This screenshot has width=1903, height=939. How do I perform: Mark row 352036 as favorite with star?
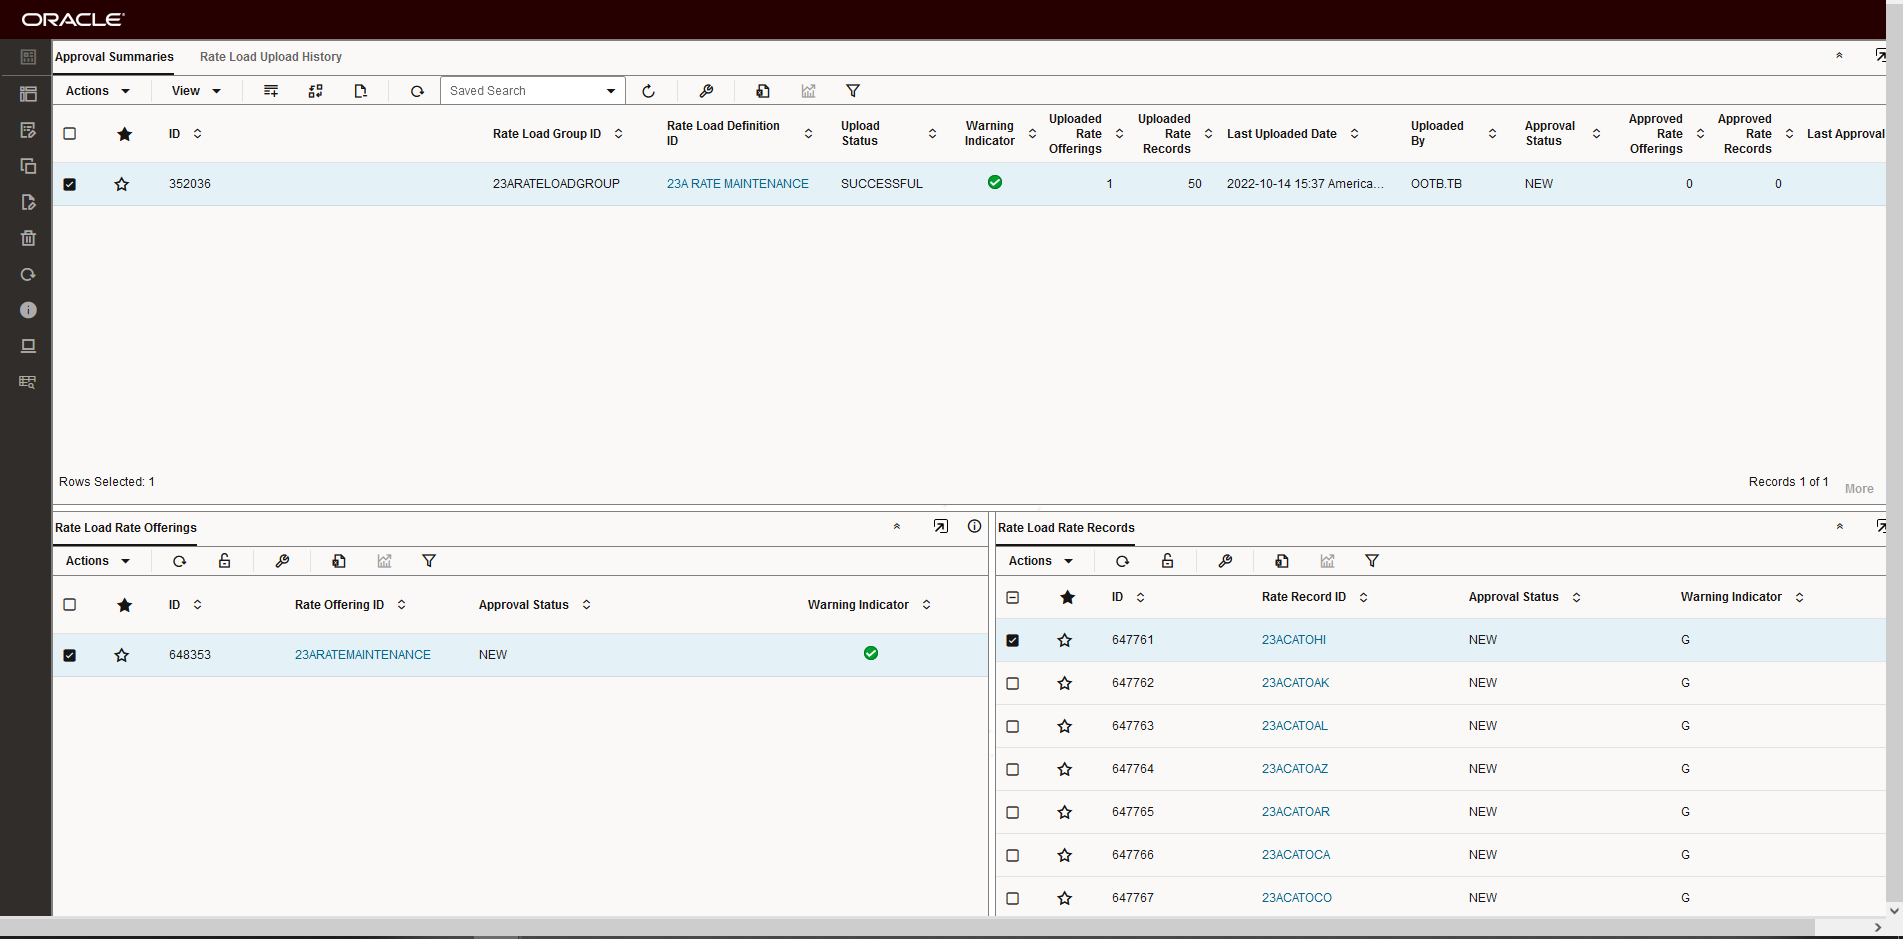click(122, 184)
